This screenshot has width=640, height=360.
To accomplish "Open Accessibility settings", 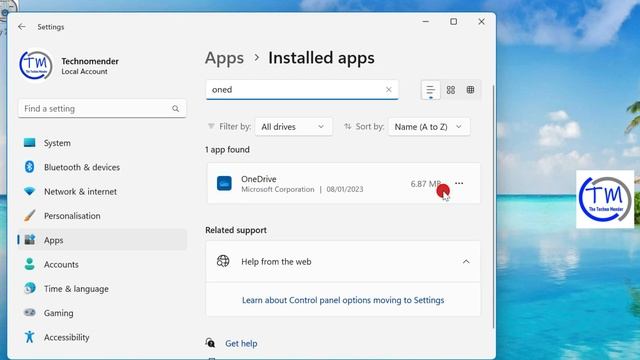I will [102, 337].
